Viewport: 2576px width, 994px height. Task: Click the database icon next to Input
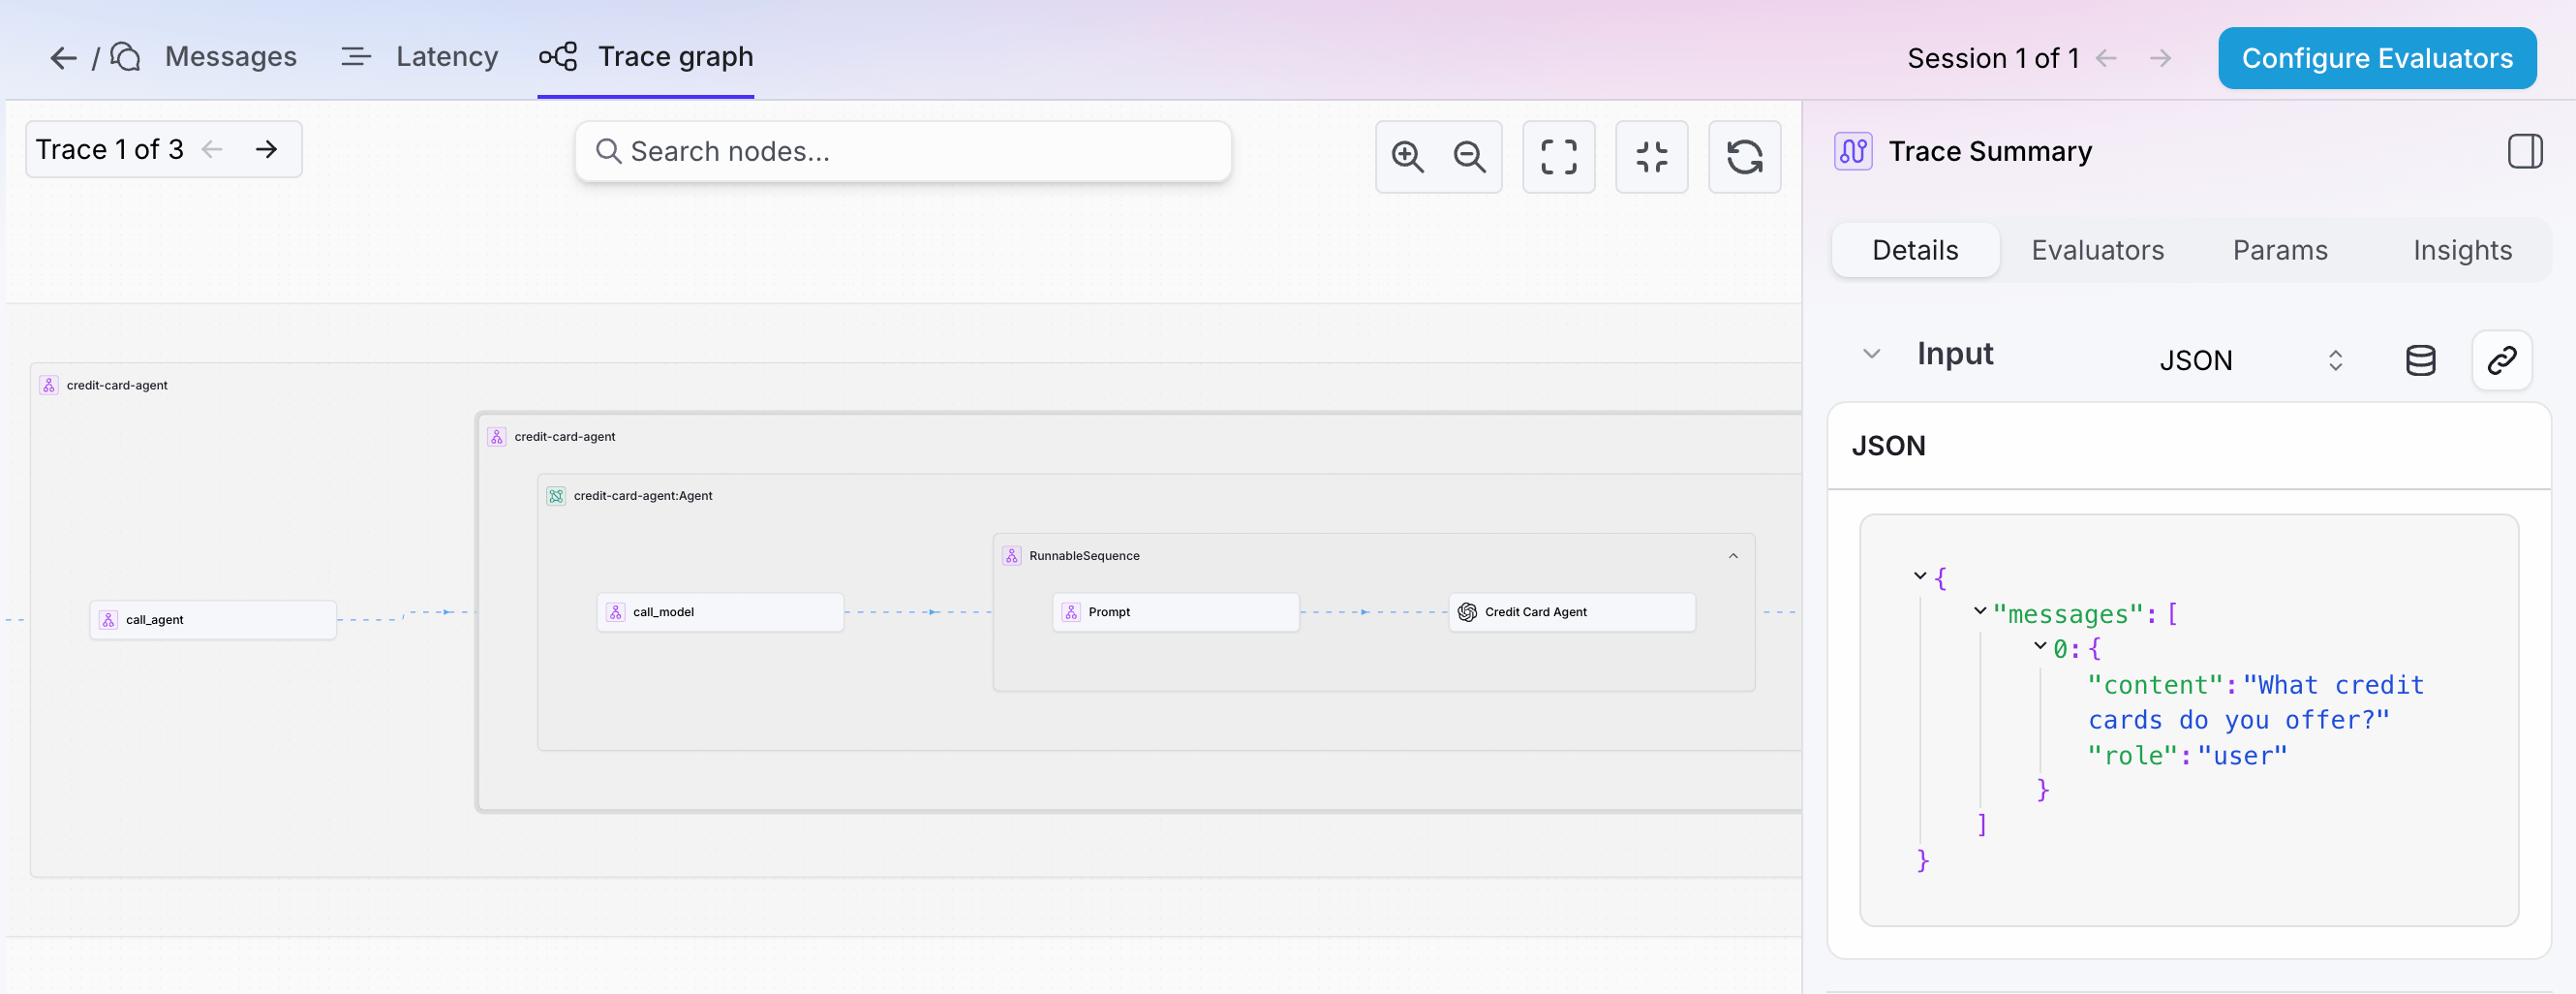(2419, 360)
